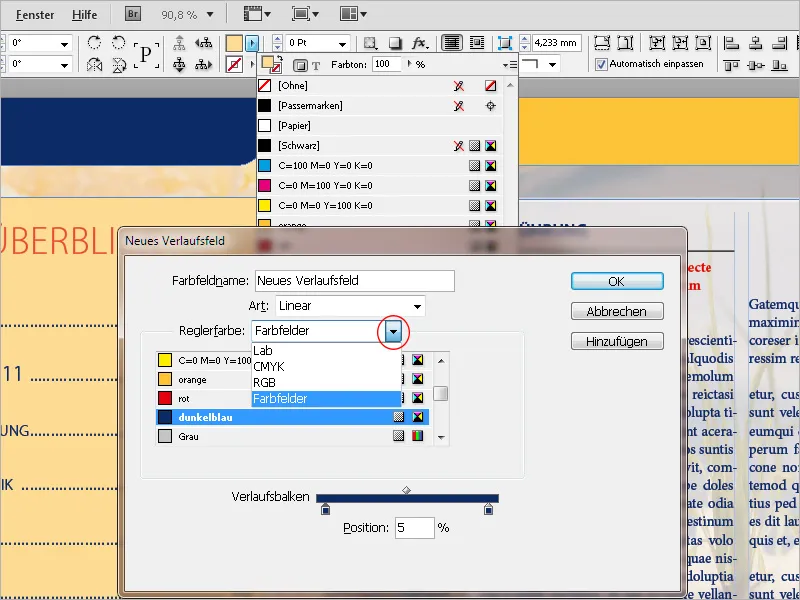Click dialog swatch list scroll-up arrow
The image size is (800, 600).
click(x=441, y=361)
